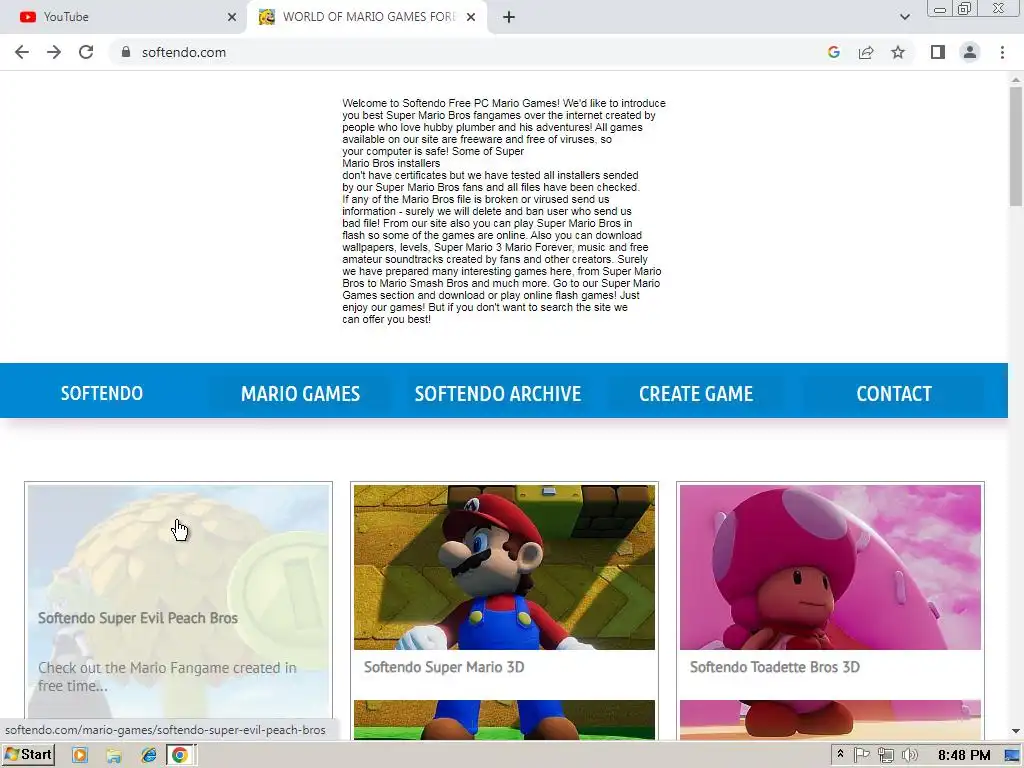1024x768 pixels.
Task: Show hidden system tray icons
Action: pos(840,755)
